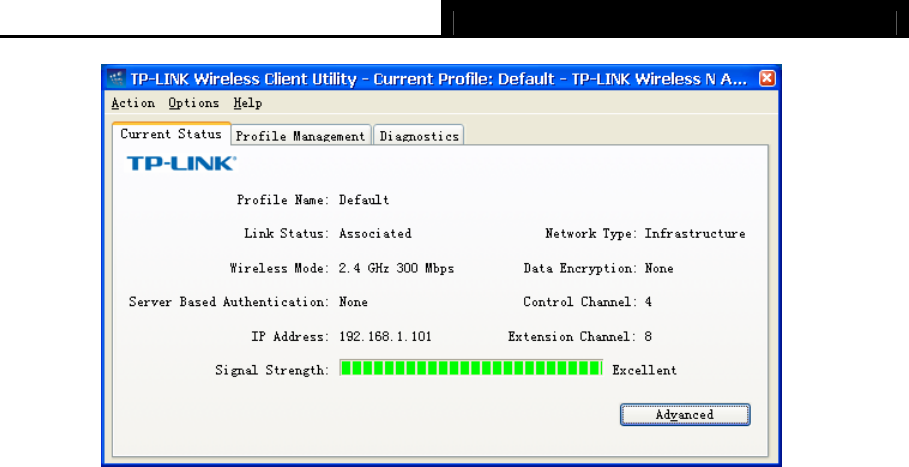The image size is (909, 467).
Task: Click the Control Channel value 4
Action: coord(648,302)
